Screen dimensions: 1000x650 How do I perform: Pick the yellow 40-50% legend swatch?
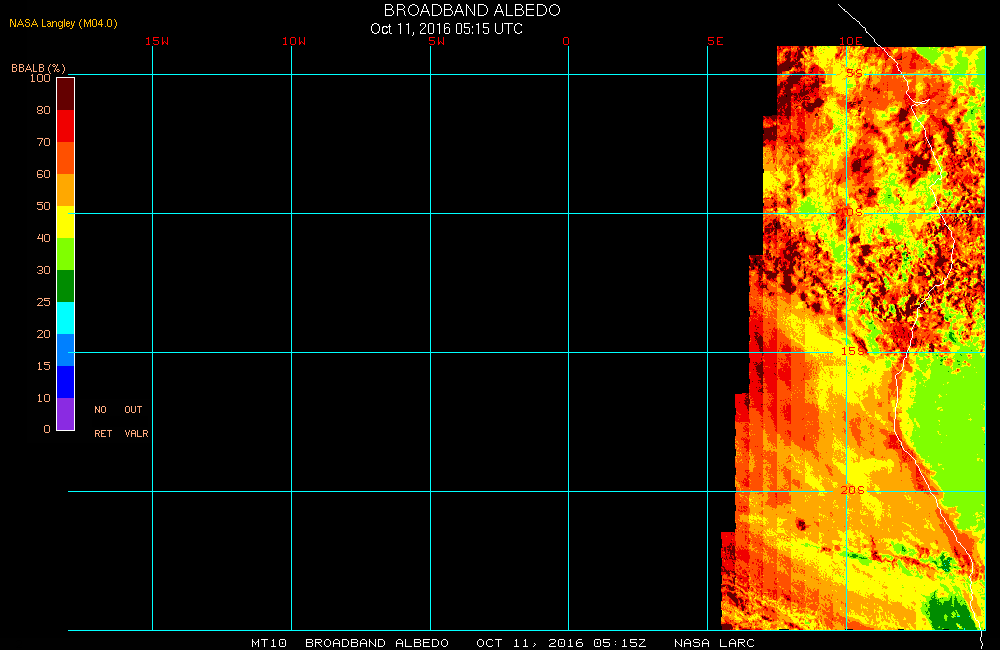[x=65, y=222]
